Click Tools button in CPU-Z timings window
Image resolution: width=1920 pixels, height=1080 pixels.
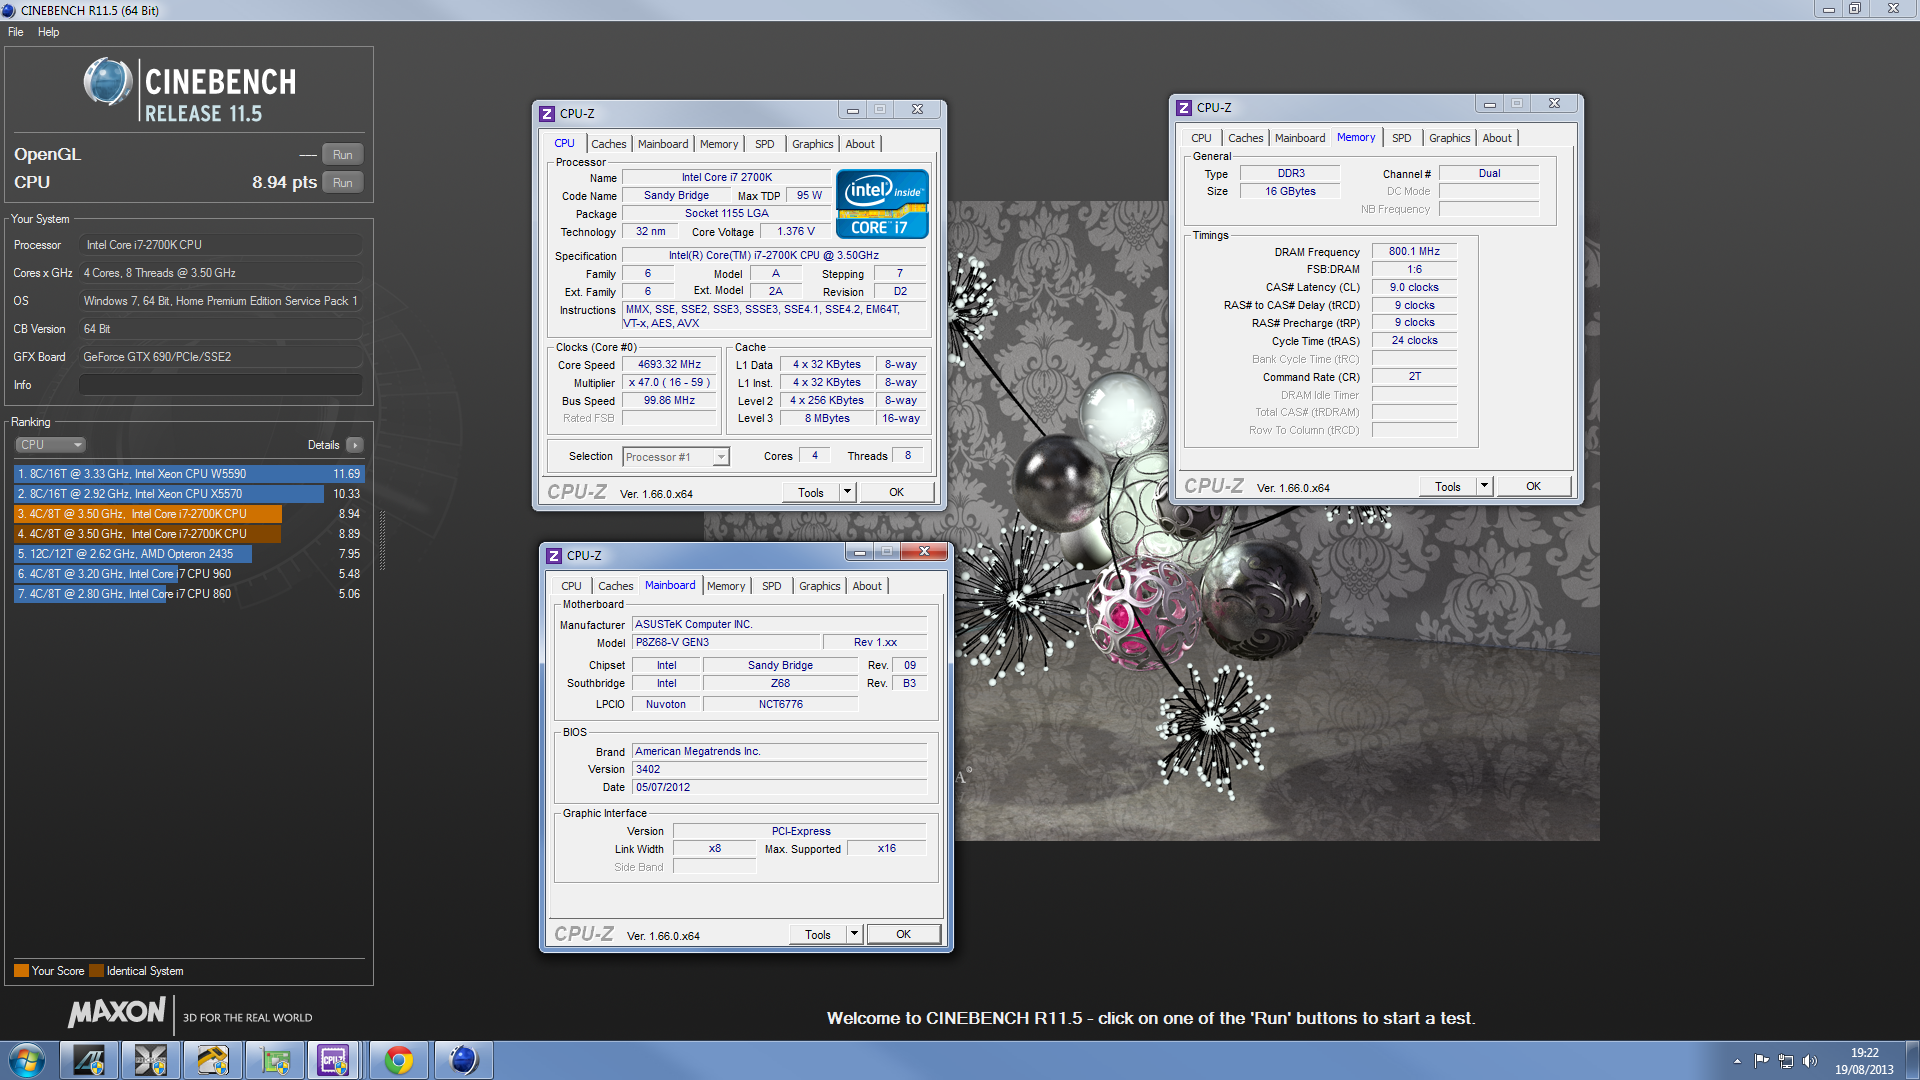click(x=1448, y=487)
